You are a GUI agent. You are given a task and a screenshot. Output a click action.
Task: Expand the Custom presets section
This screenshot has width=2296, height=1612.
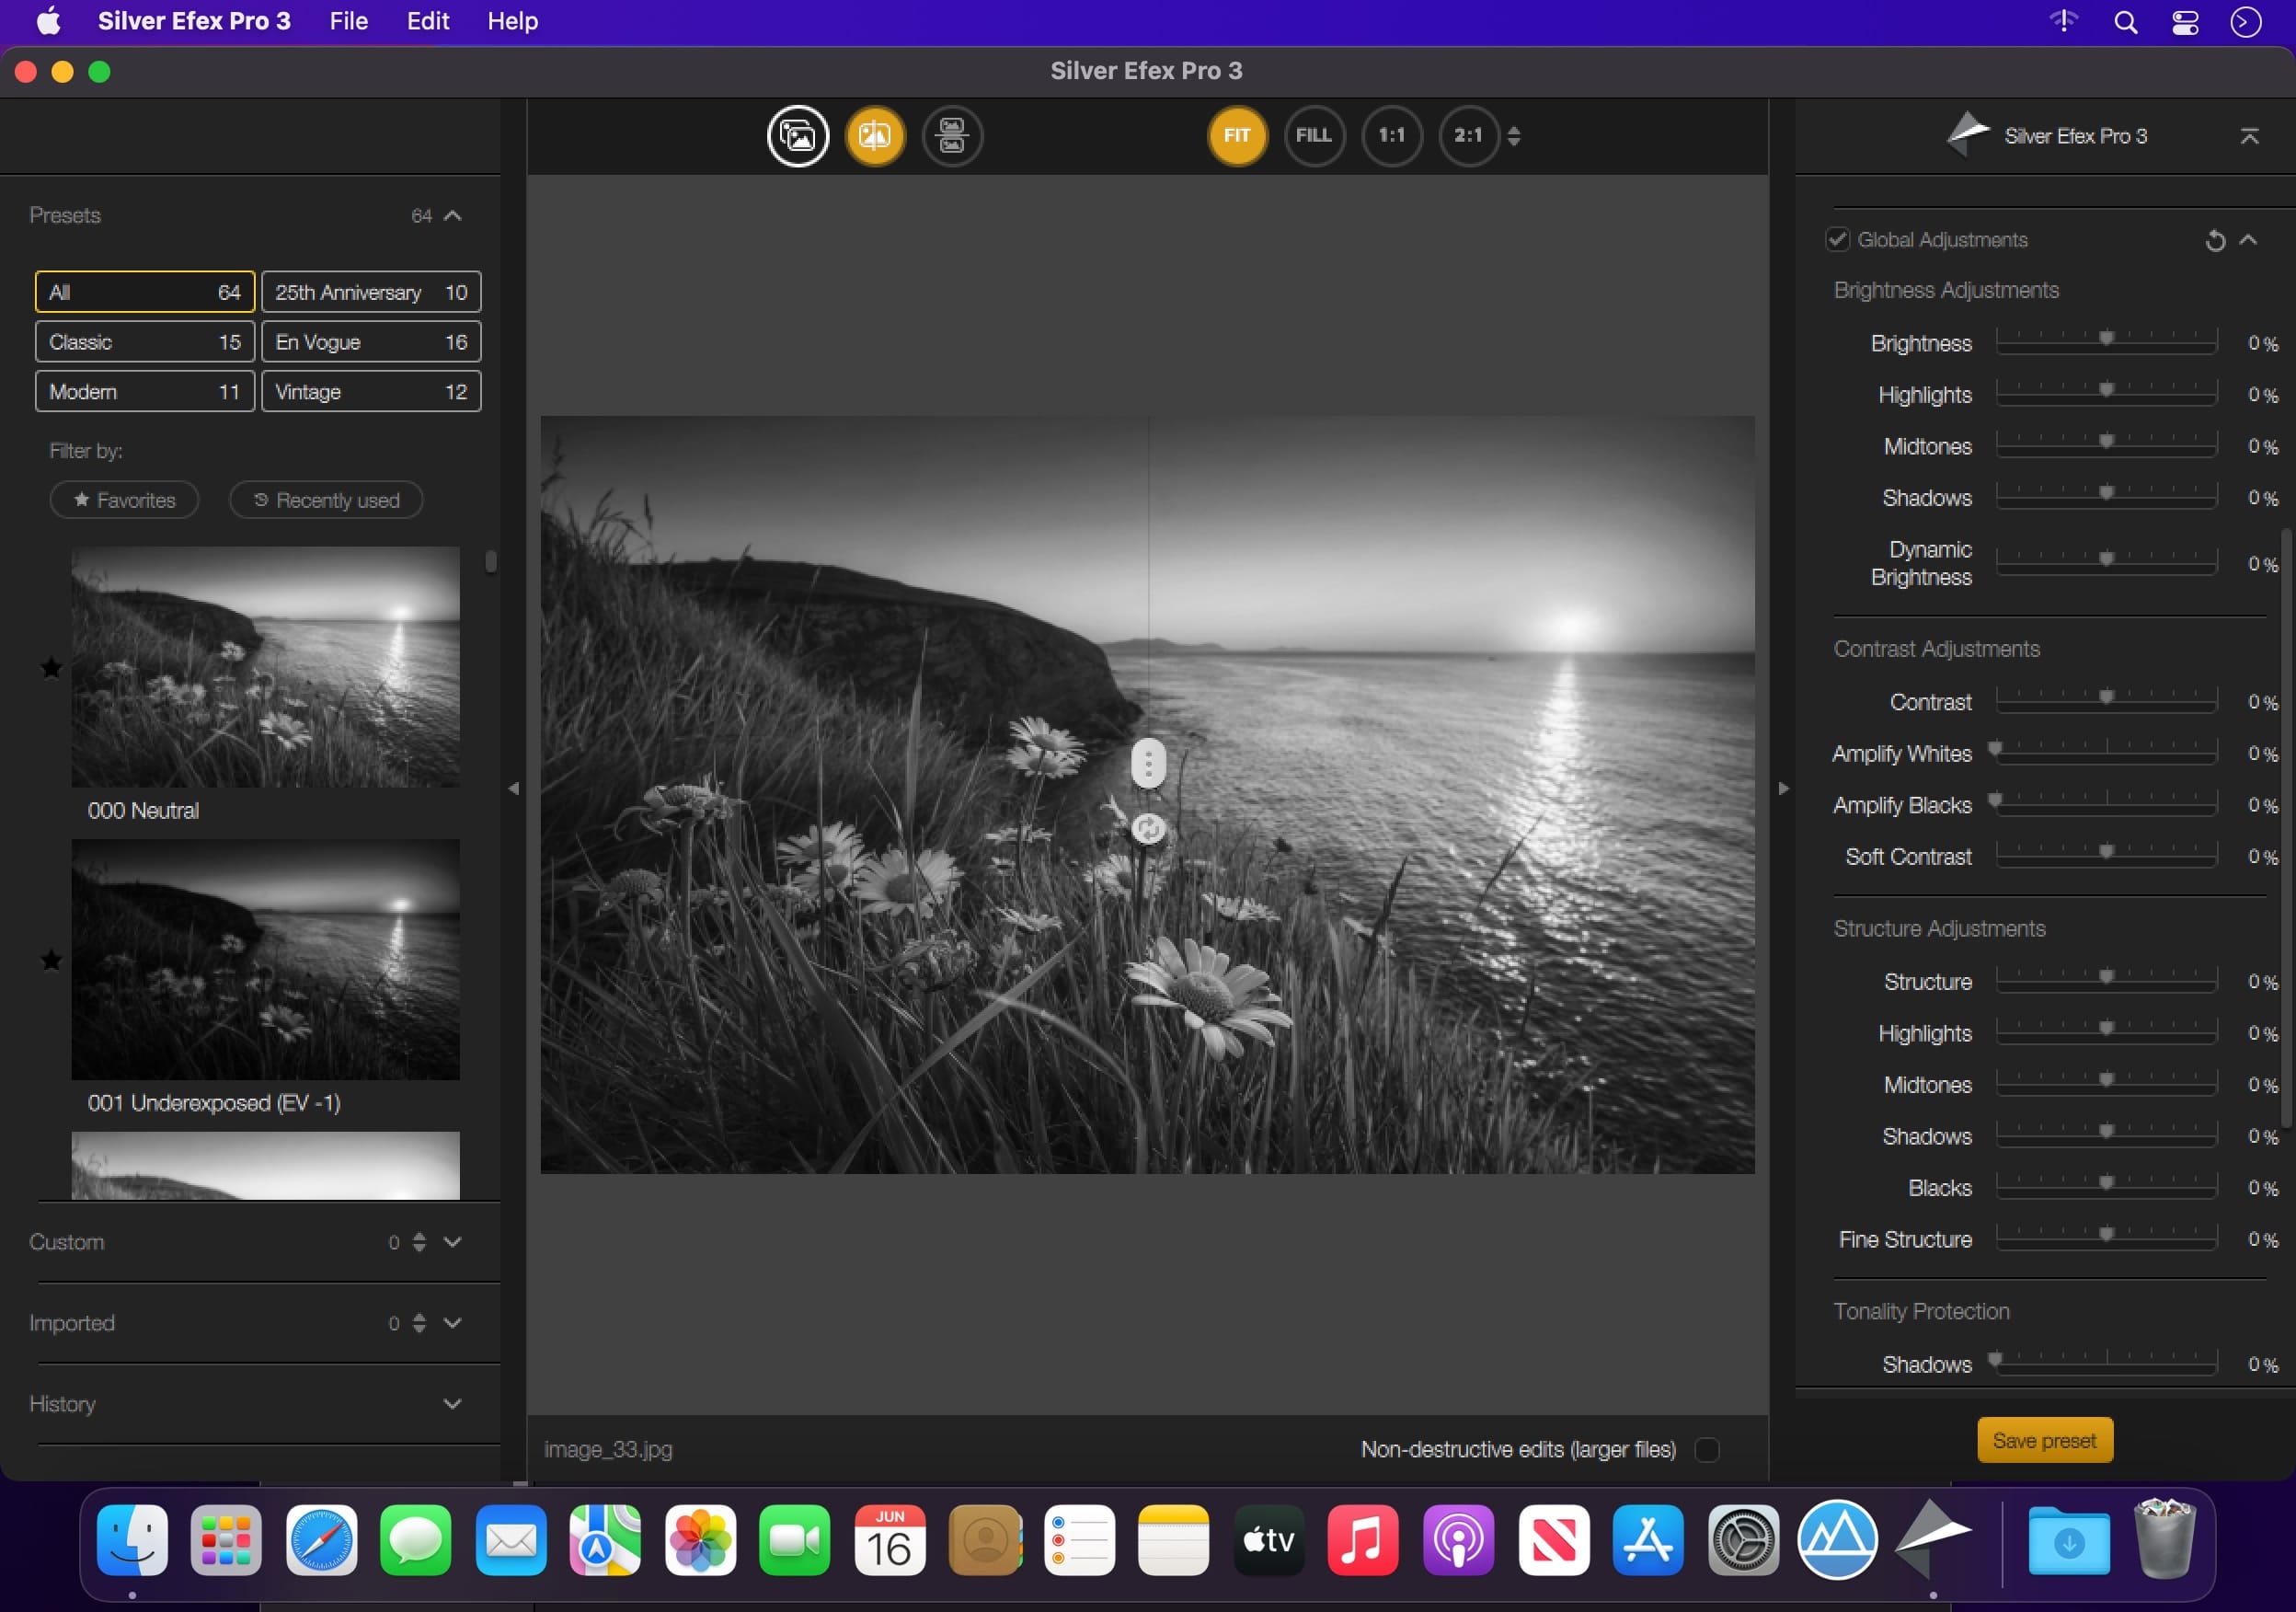(452, 1242)
